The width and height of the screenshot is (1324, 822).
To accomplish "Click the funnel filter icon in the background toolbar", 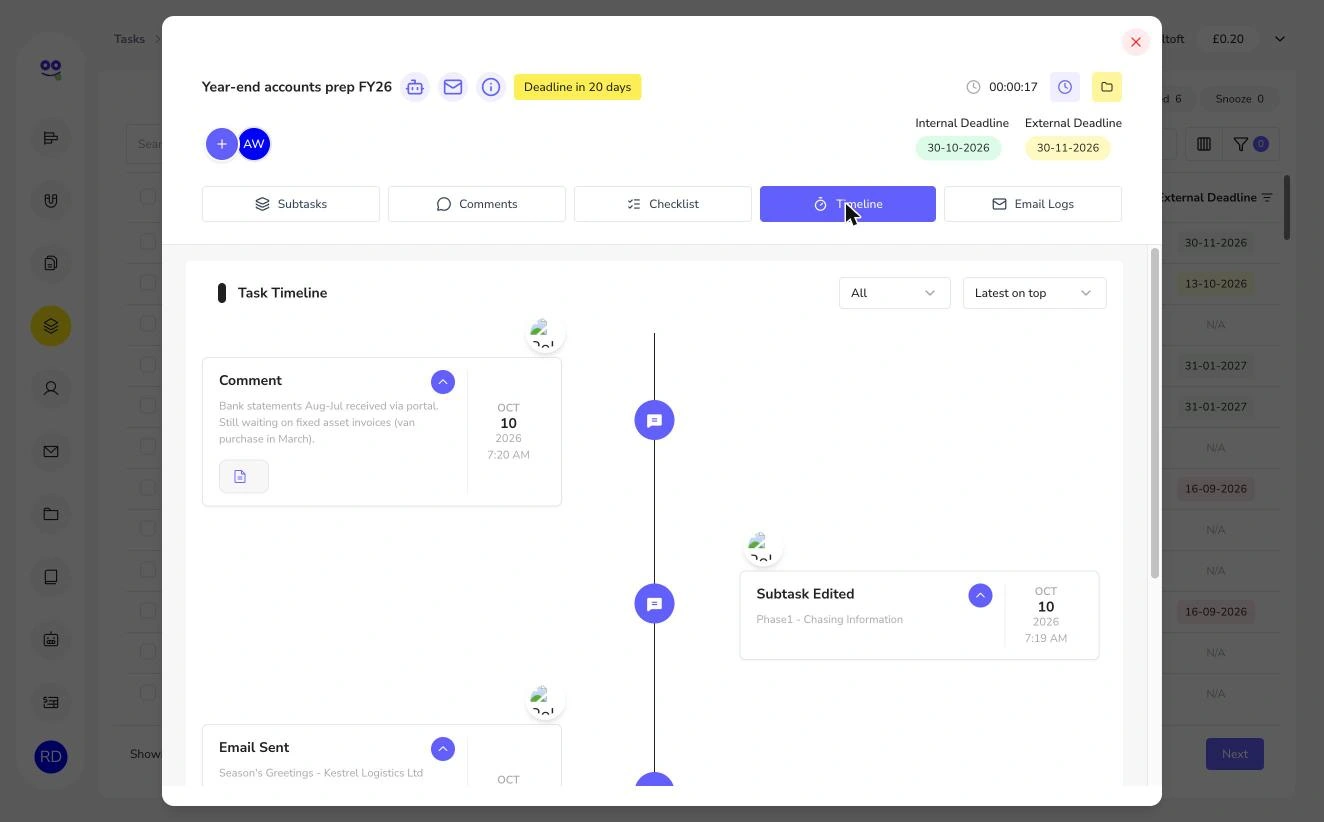I will 1240,144.
